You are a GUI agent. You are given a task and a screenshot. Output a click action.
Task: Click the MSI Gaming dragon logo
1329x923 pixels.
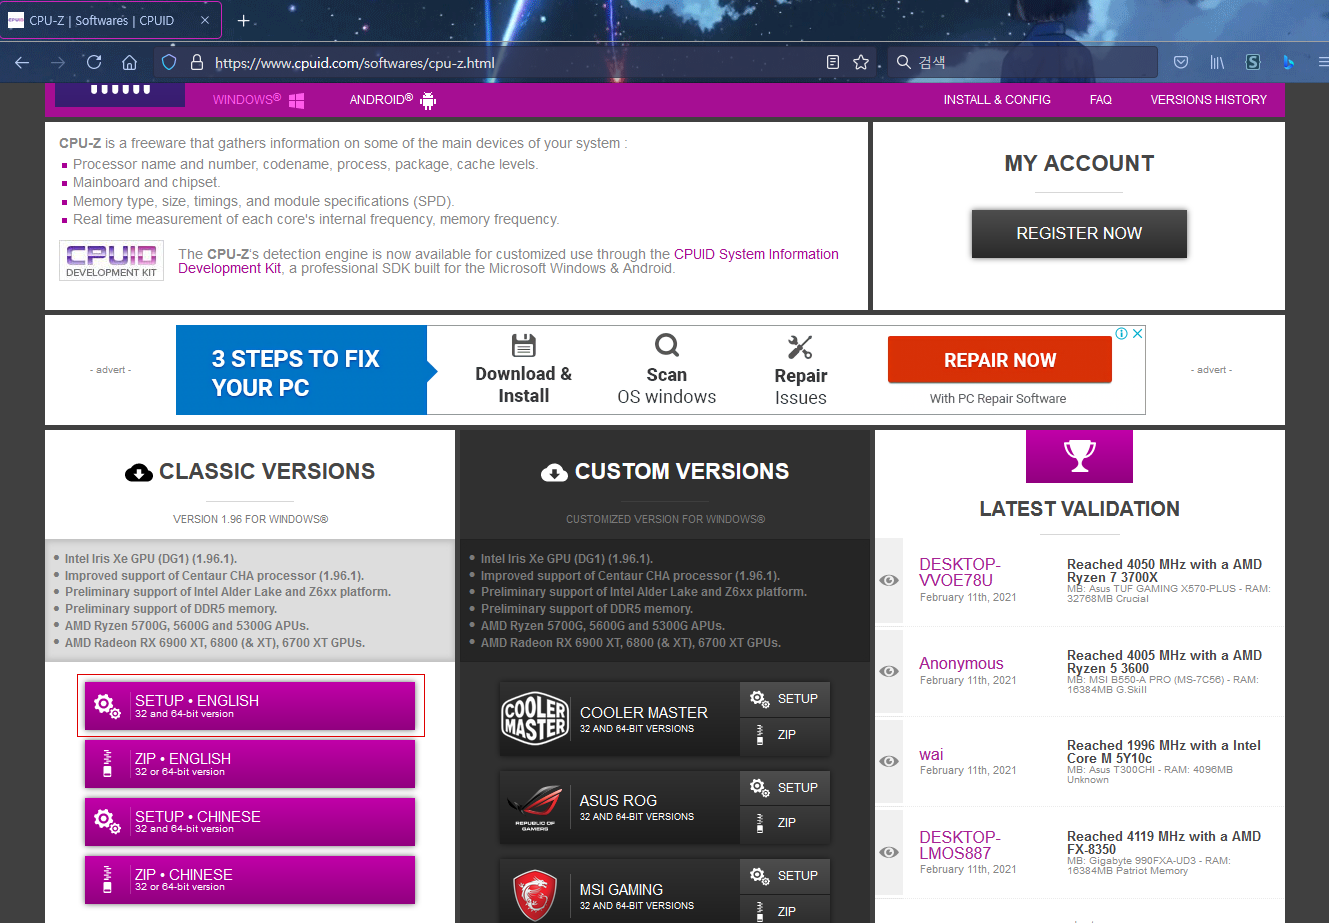pyautogui.click(x=534, y=895)
